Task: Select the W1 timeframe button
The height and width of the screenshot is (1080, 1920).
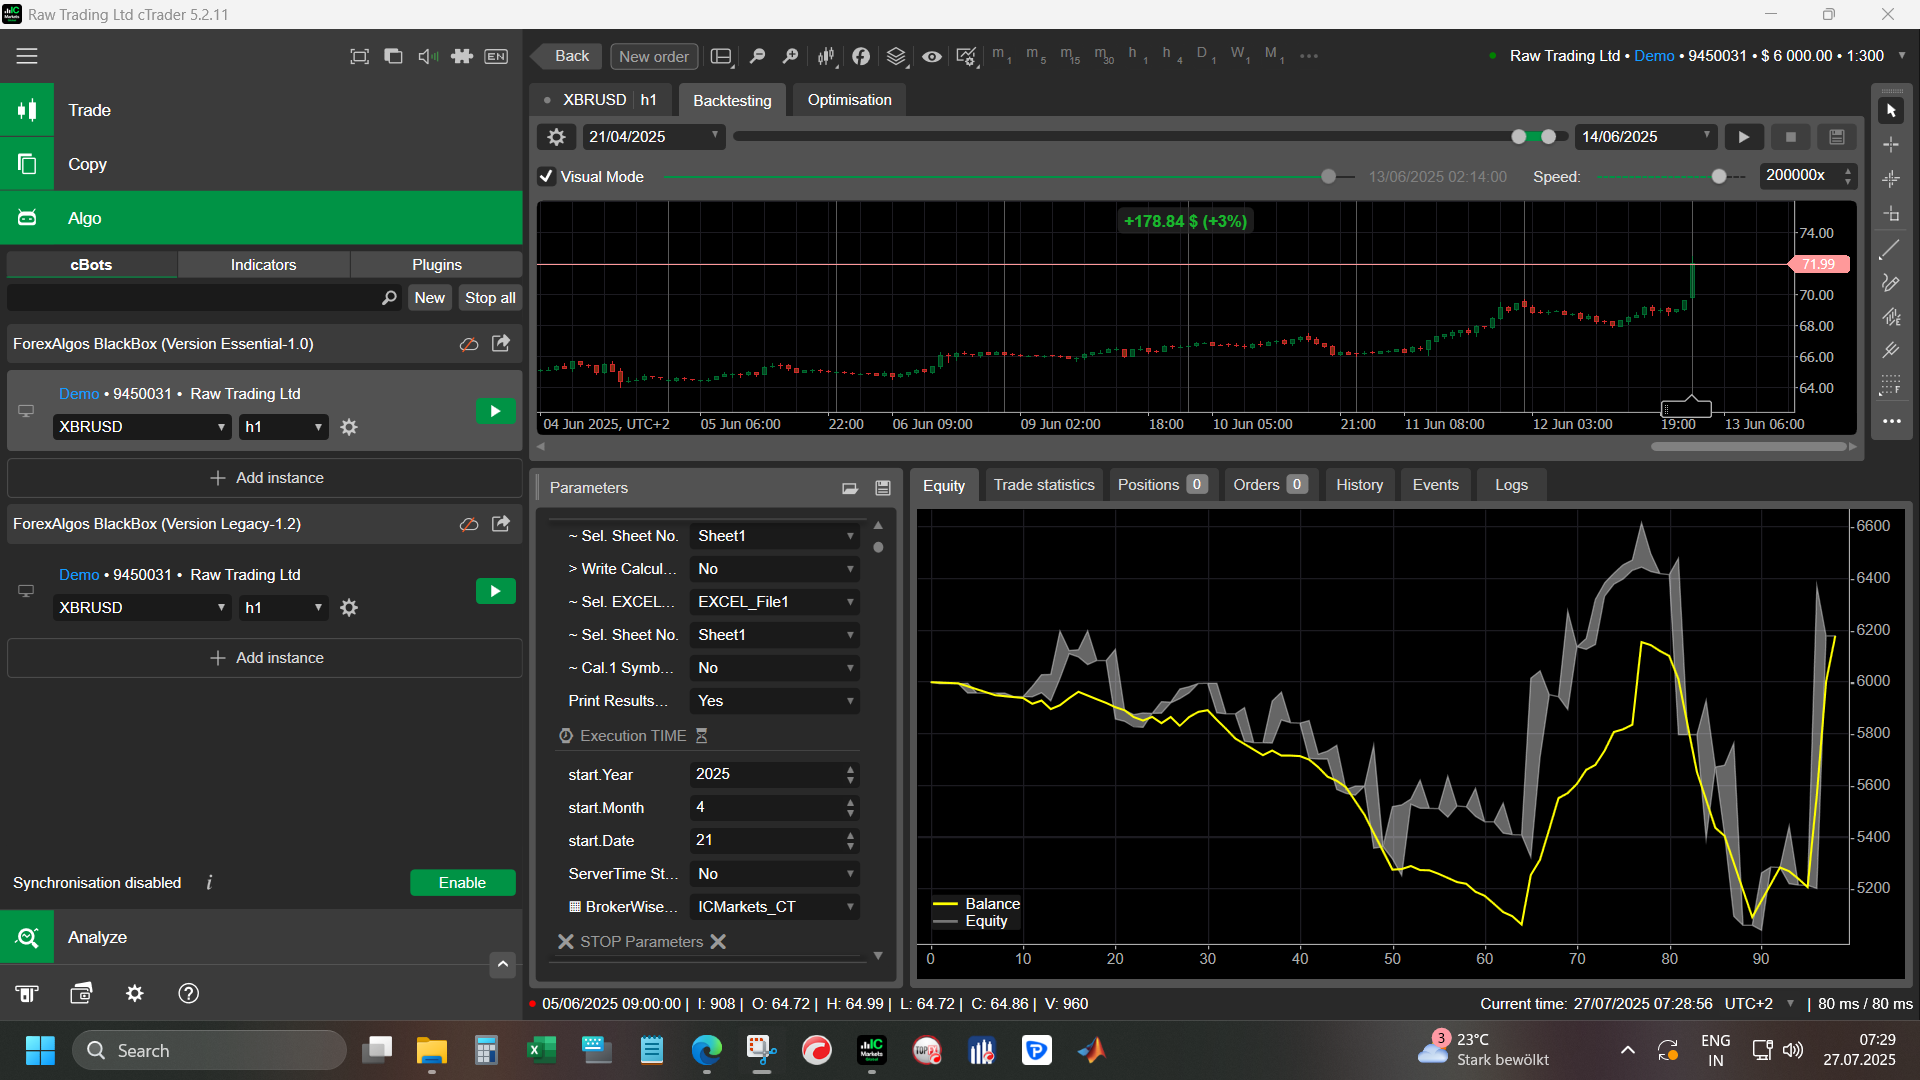Action: pyautogui.click(x=1240, y=55)
